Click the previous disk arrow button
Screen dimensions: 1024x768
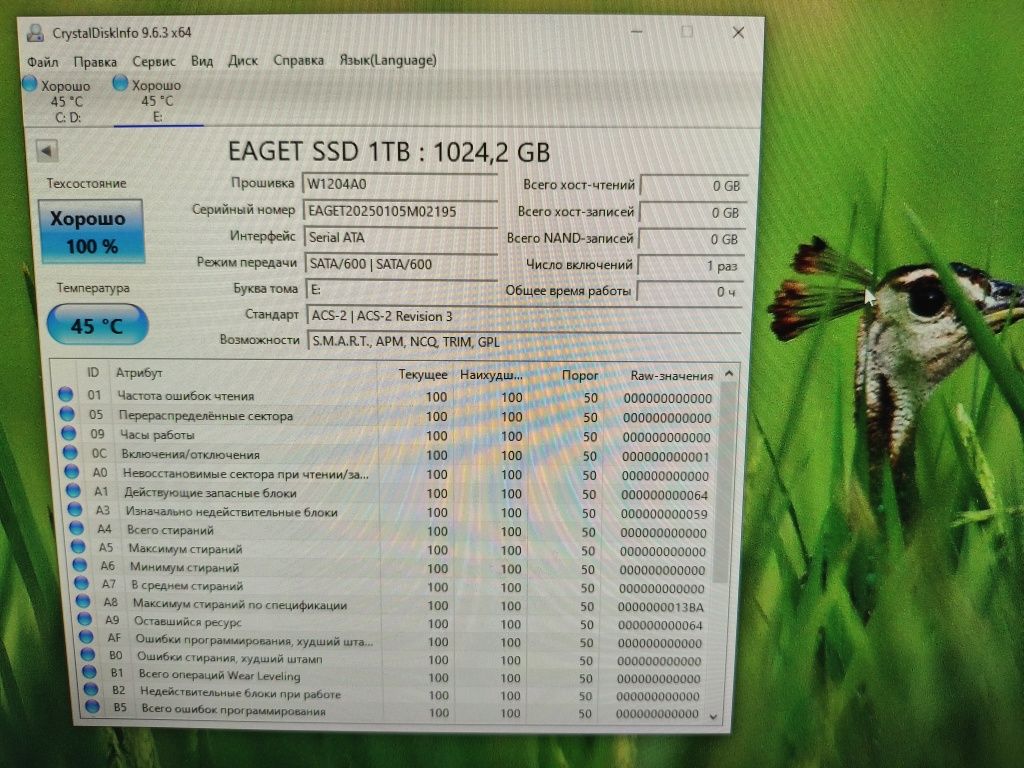coord(46,152)
